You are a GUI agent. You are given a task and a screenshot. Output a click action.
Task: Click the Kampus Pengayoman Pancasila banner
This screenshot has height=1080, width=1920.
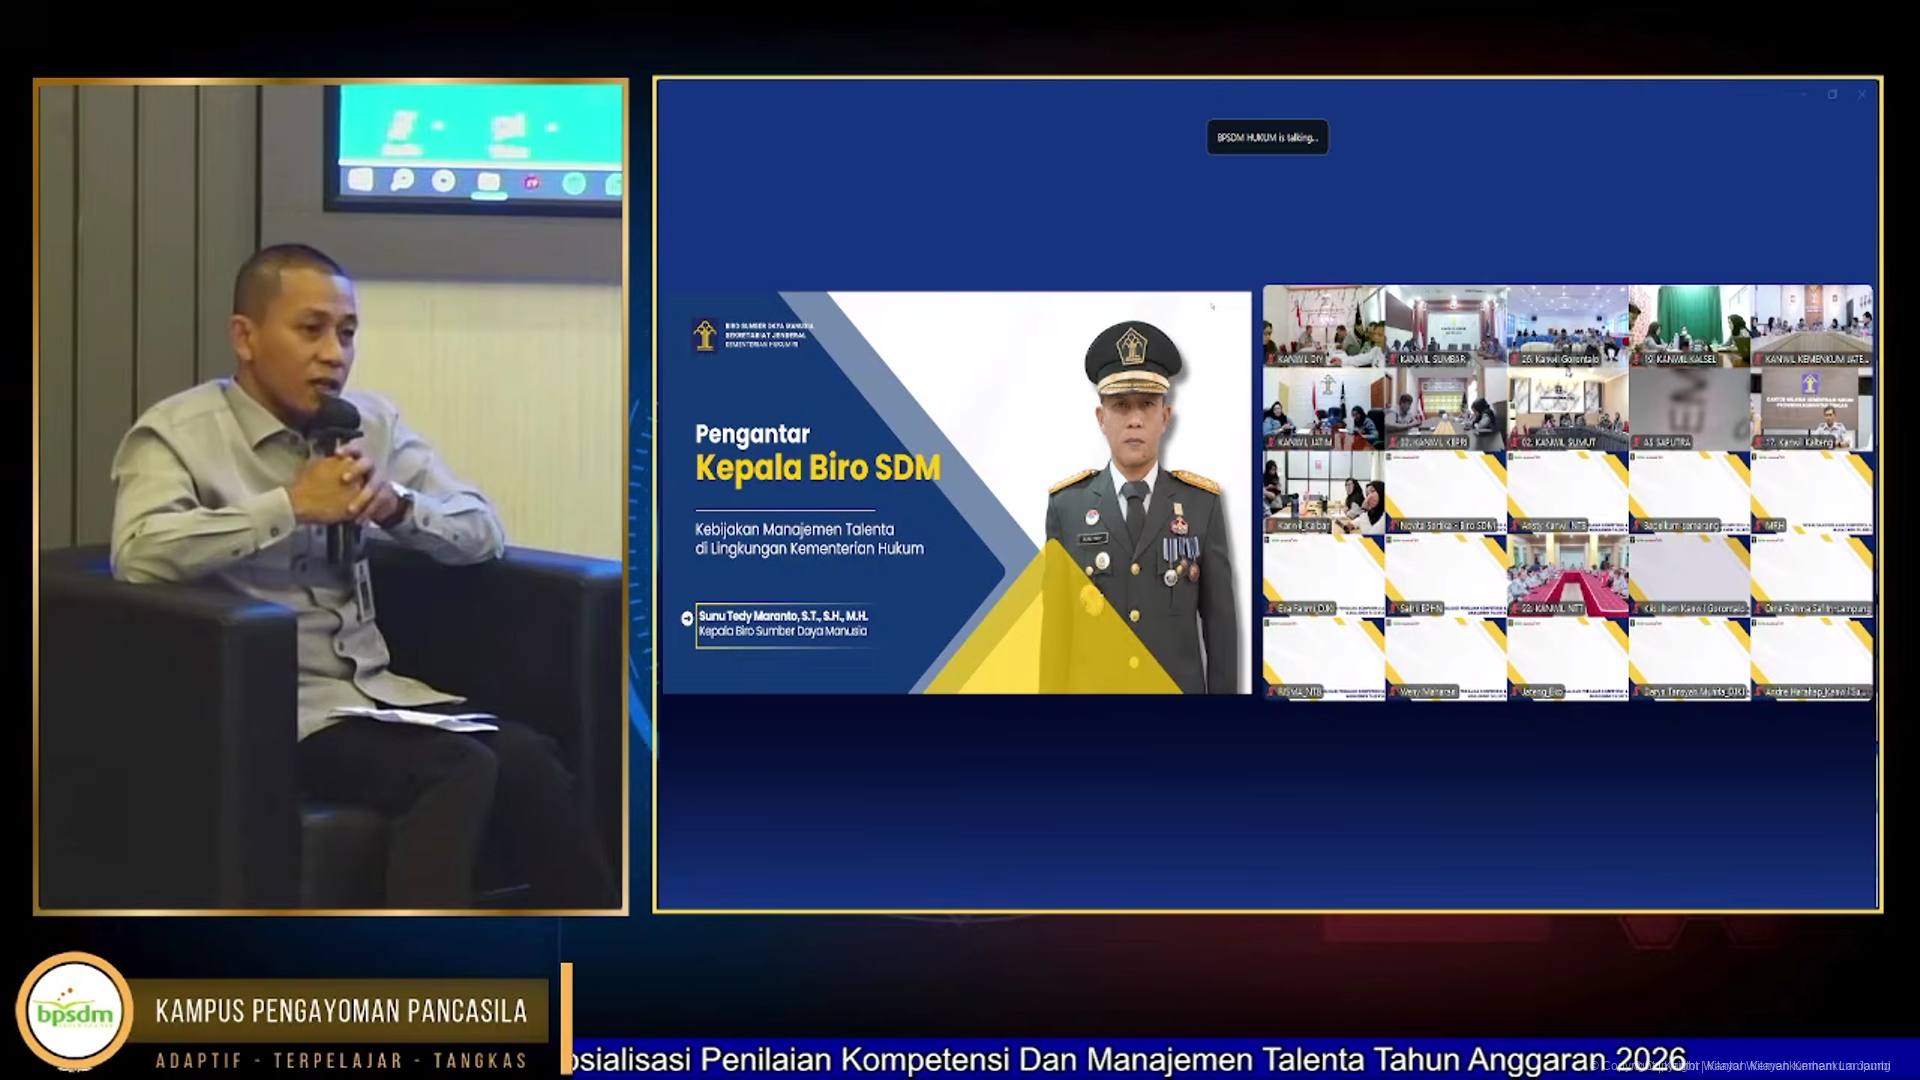click(341, 1011)
